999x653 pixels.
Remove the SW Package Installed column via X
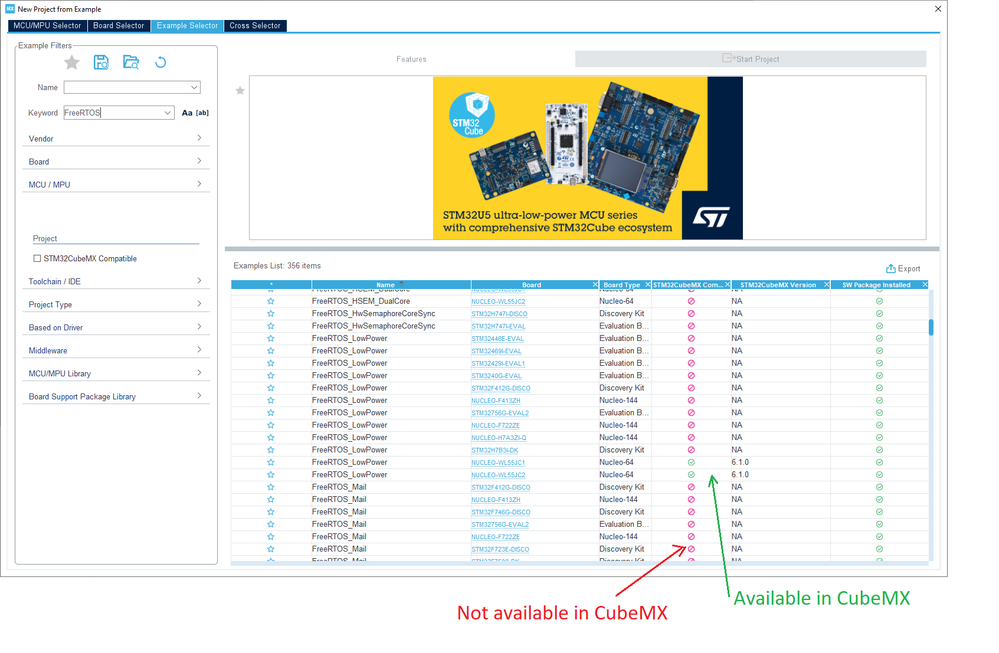coord(924,285)
